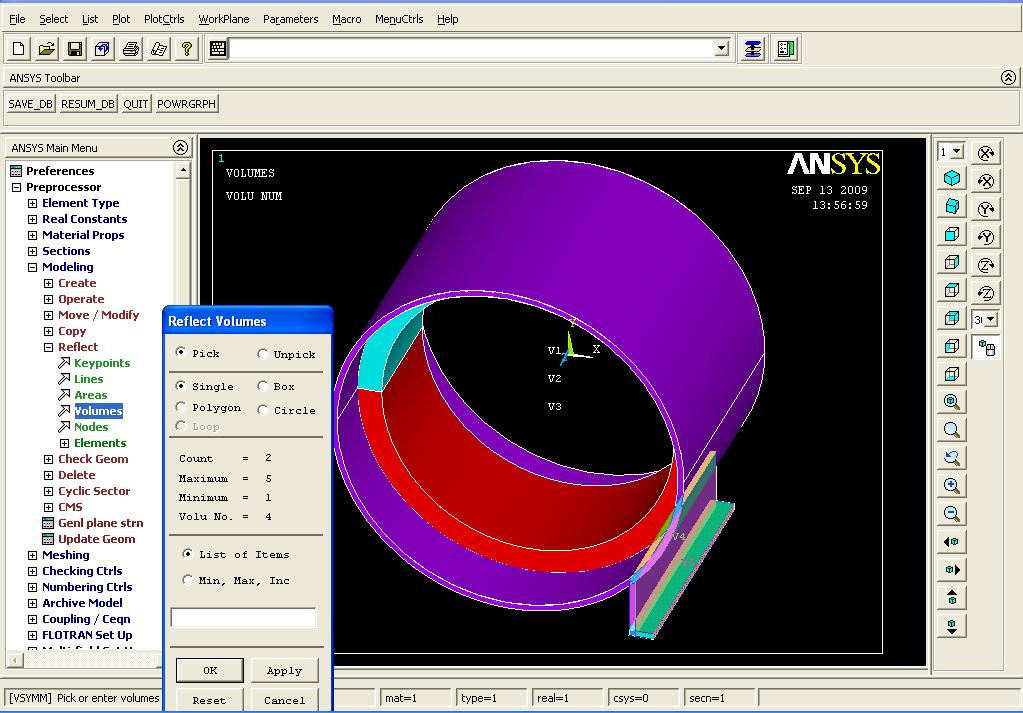Open the Pan-Zoom-Rotate toolbar icon
1023x713 pixels.
[102, 49]
